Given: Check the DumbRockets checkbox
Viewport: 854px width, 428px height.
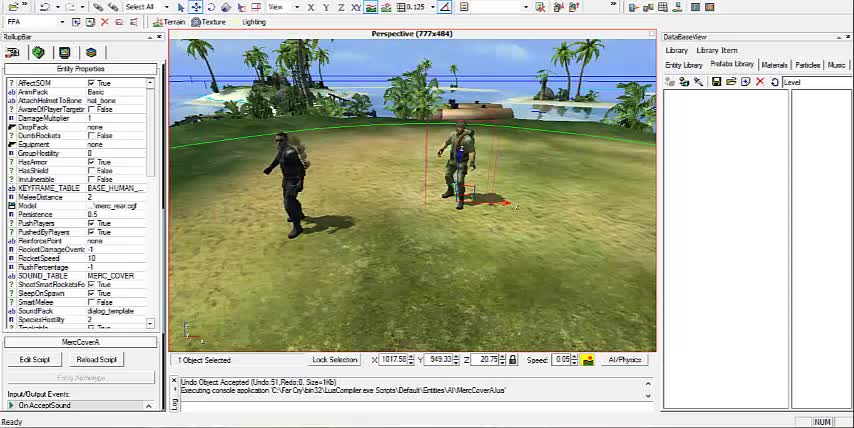Looking at the screenshot, I should click(91, 136).
